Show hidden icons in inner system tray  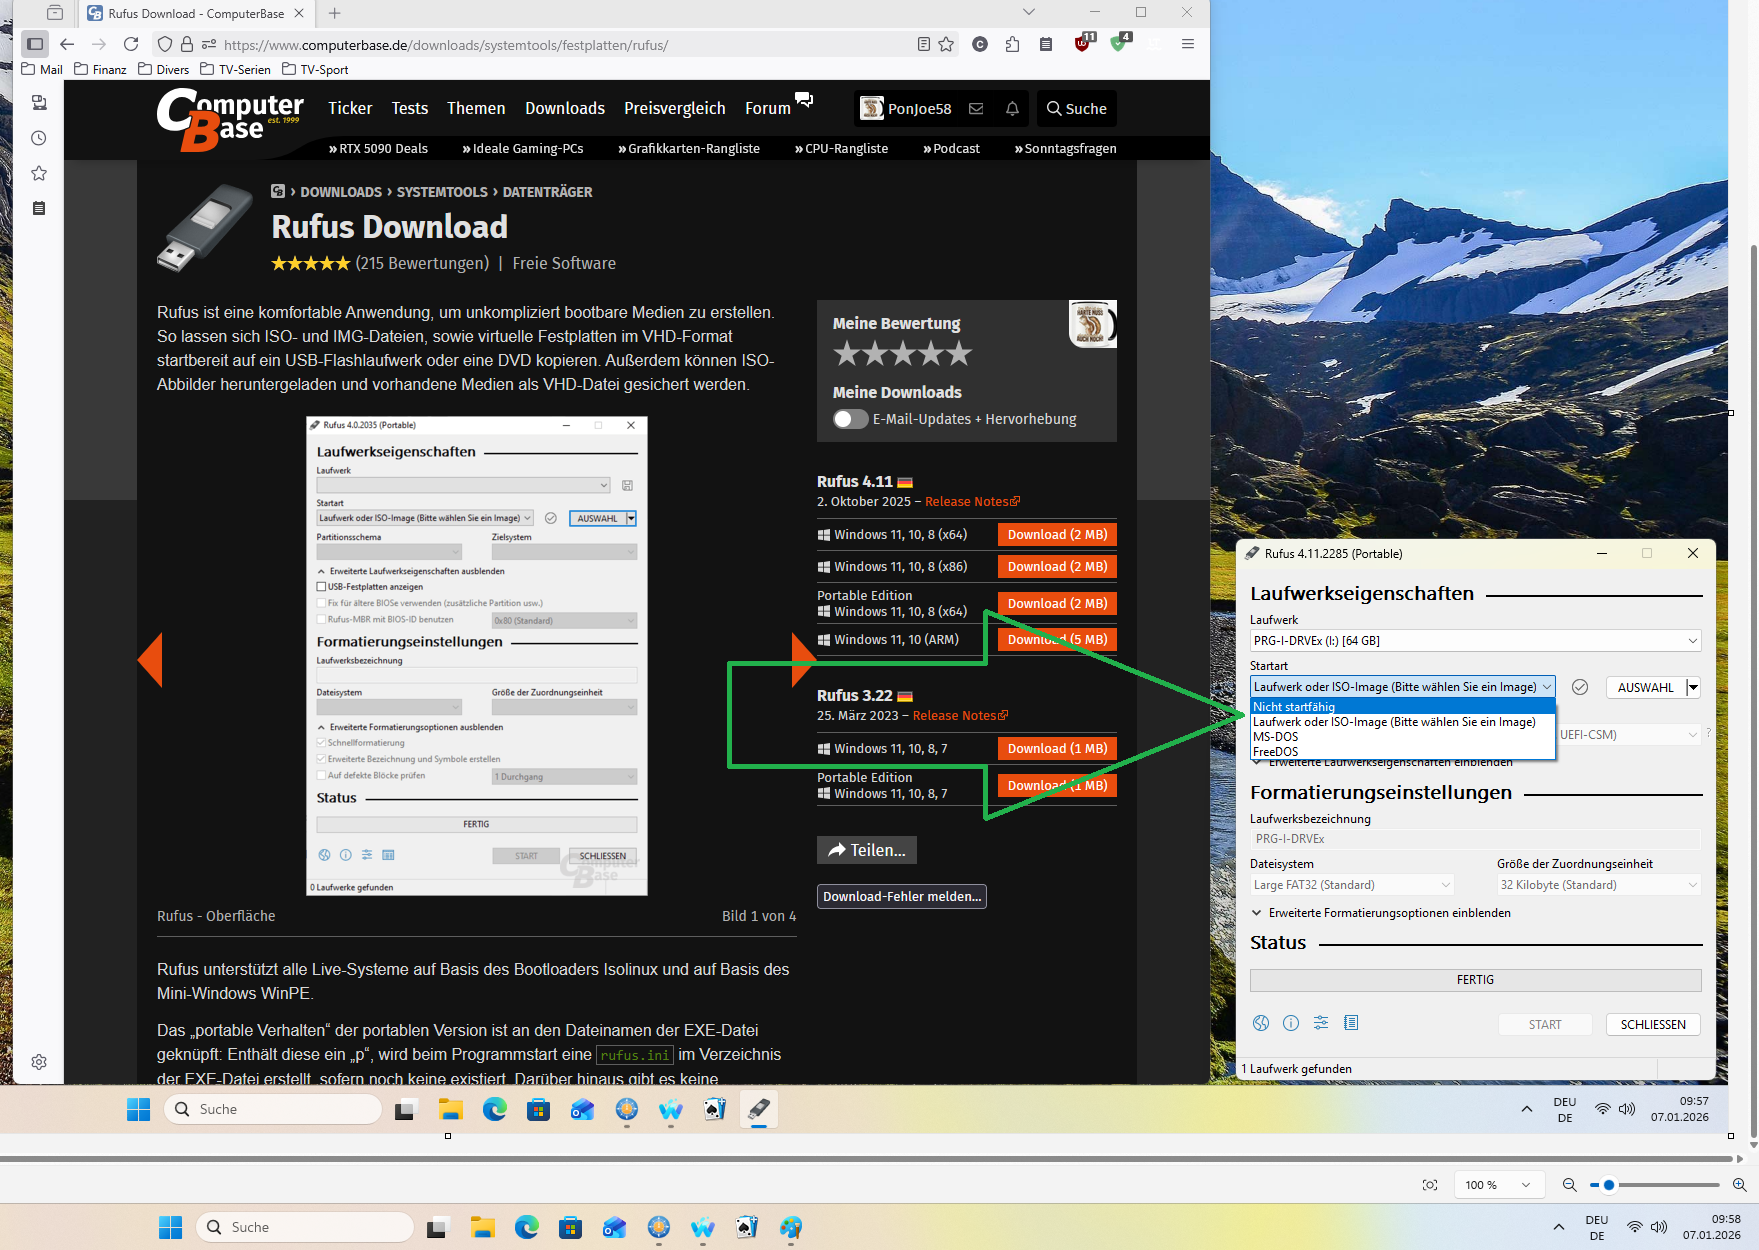point(1527,1109)
